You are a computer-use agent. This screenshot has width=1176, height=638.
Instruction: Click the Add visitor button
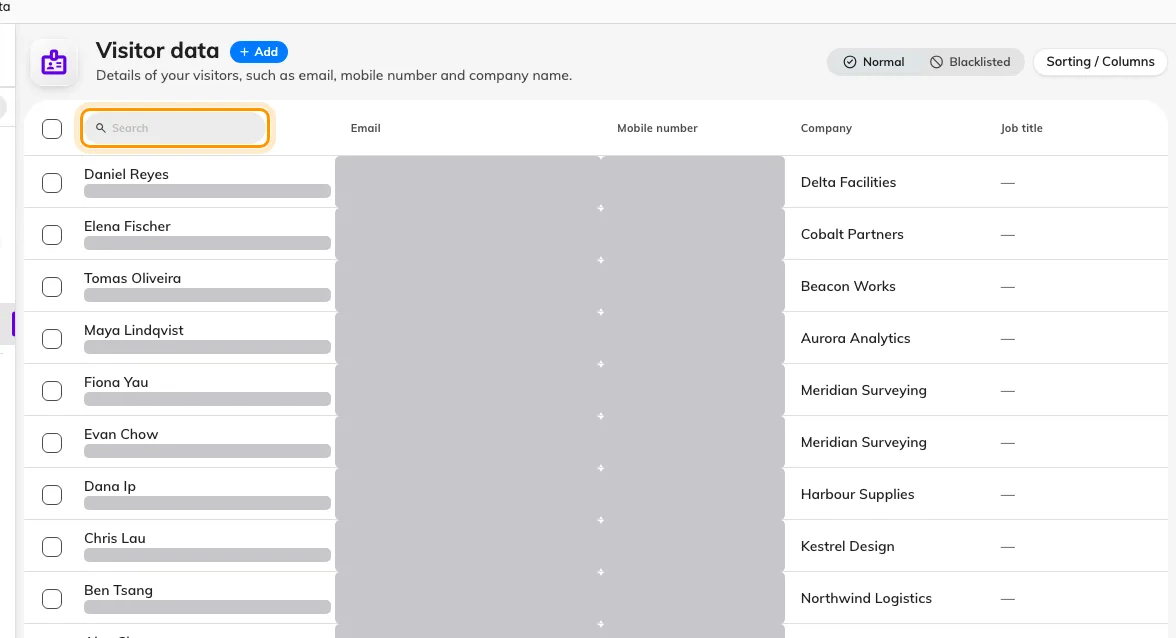pyautogui.click(x=259, y=52)
